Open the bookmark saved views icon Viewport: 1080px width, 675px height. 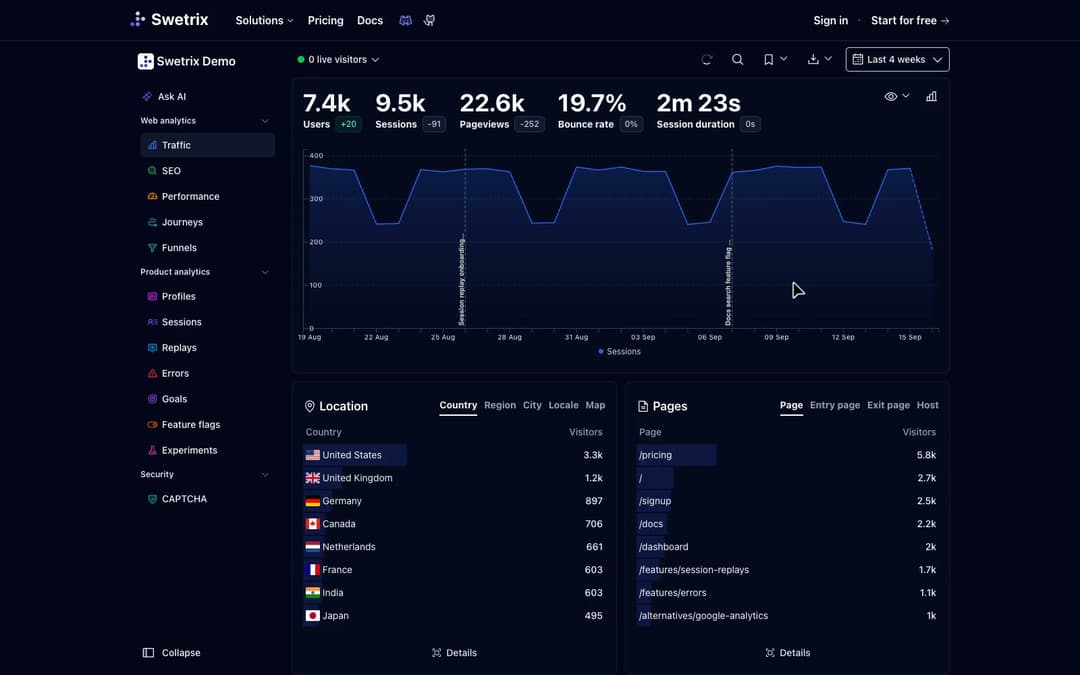(769, 60)
